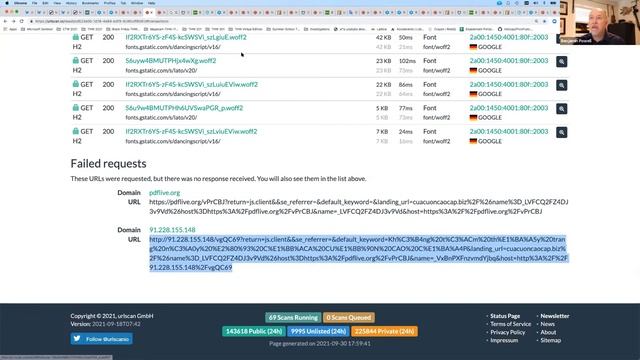The width and height of the screenshot is (640, 360).
Task: Click lock icon on If2RXTr6YS-zF4S-kcSWSVi_szLgiuE.woff2 row
Action: pos(76,37)
